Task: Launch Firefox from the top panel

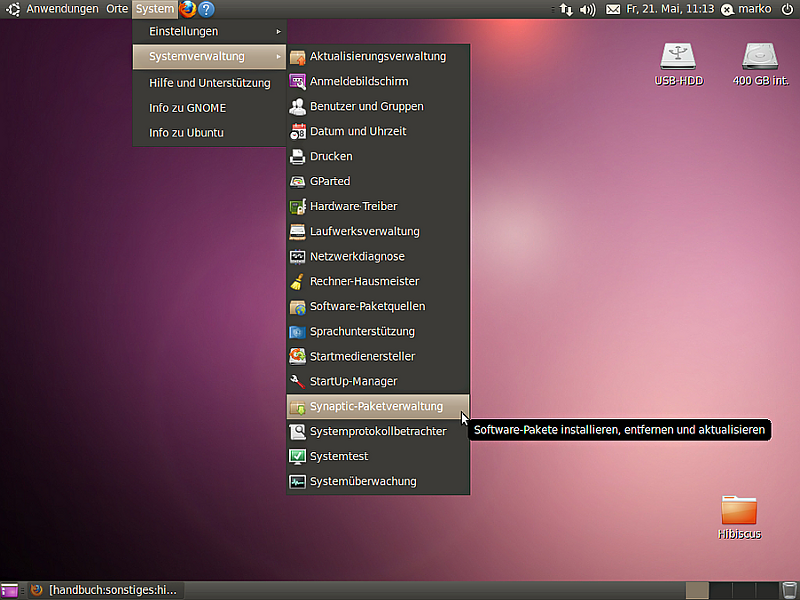Action: tap(188, 9)
